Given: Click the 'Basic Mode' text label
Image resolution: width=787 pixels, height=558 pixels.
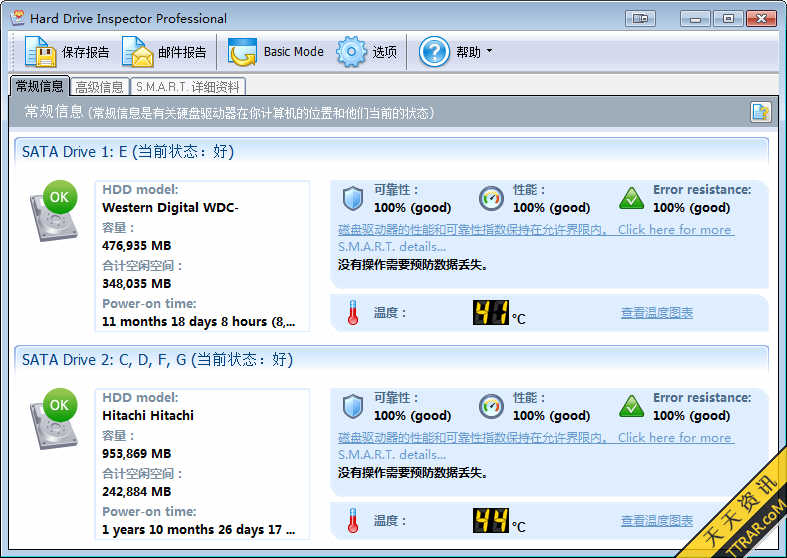Looking at the screenshot, I should pyautogui.click(x=294, y=52).
